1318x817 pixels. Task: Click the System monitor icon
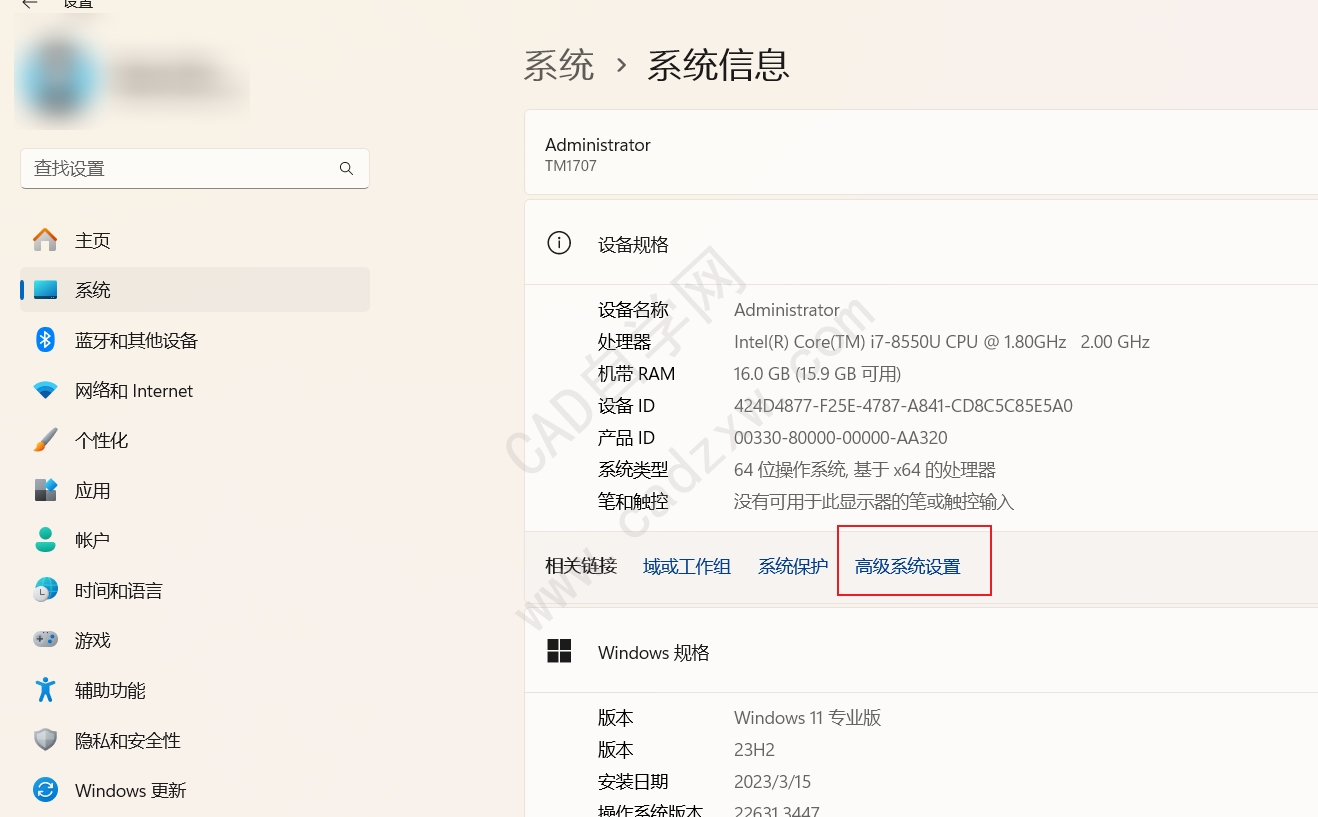(45, 290)
